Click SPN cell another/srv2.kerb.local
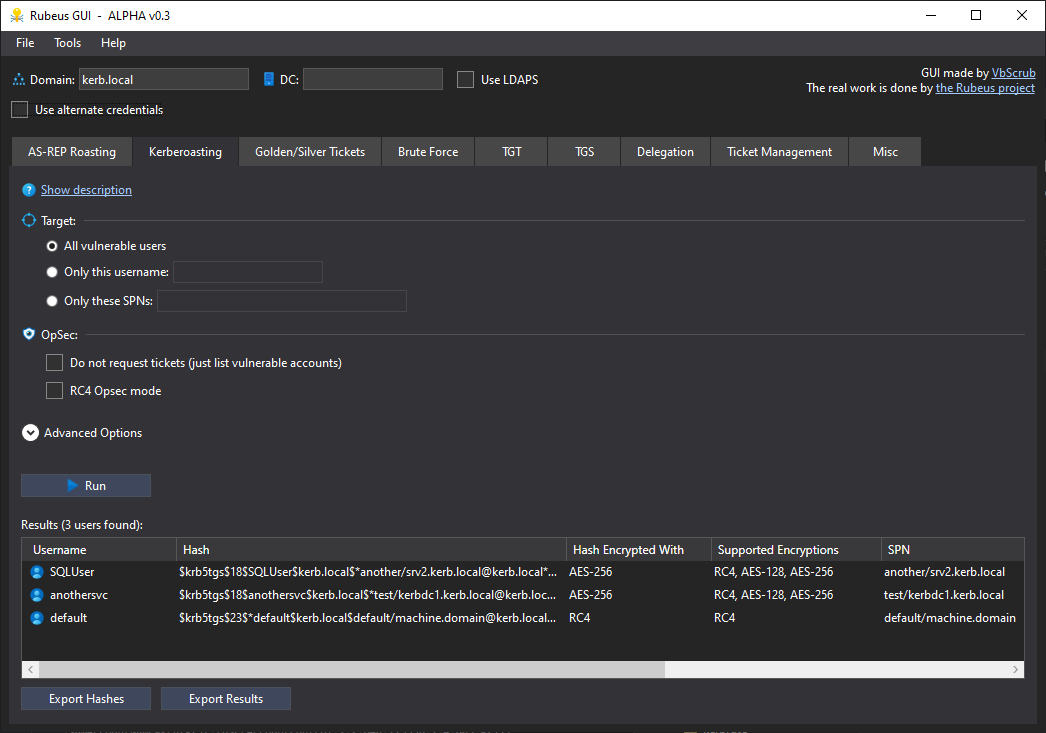Viewport: 1046px width, 733px height. pos(945,572)
